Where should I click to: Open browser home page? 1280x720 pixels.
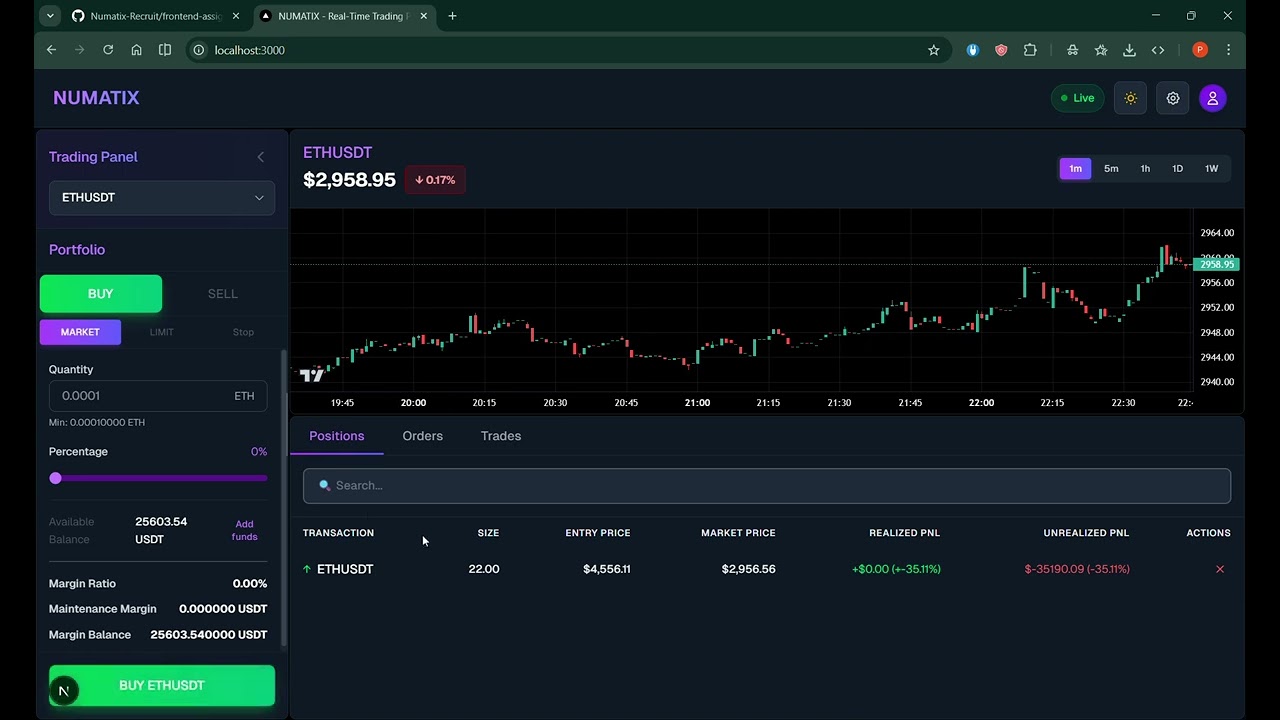[x=137, y=50]
